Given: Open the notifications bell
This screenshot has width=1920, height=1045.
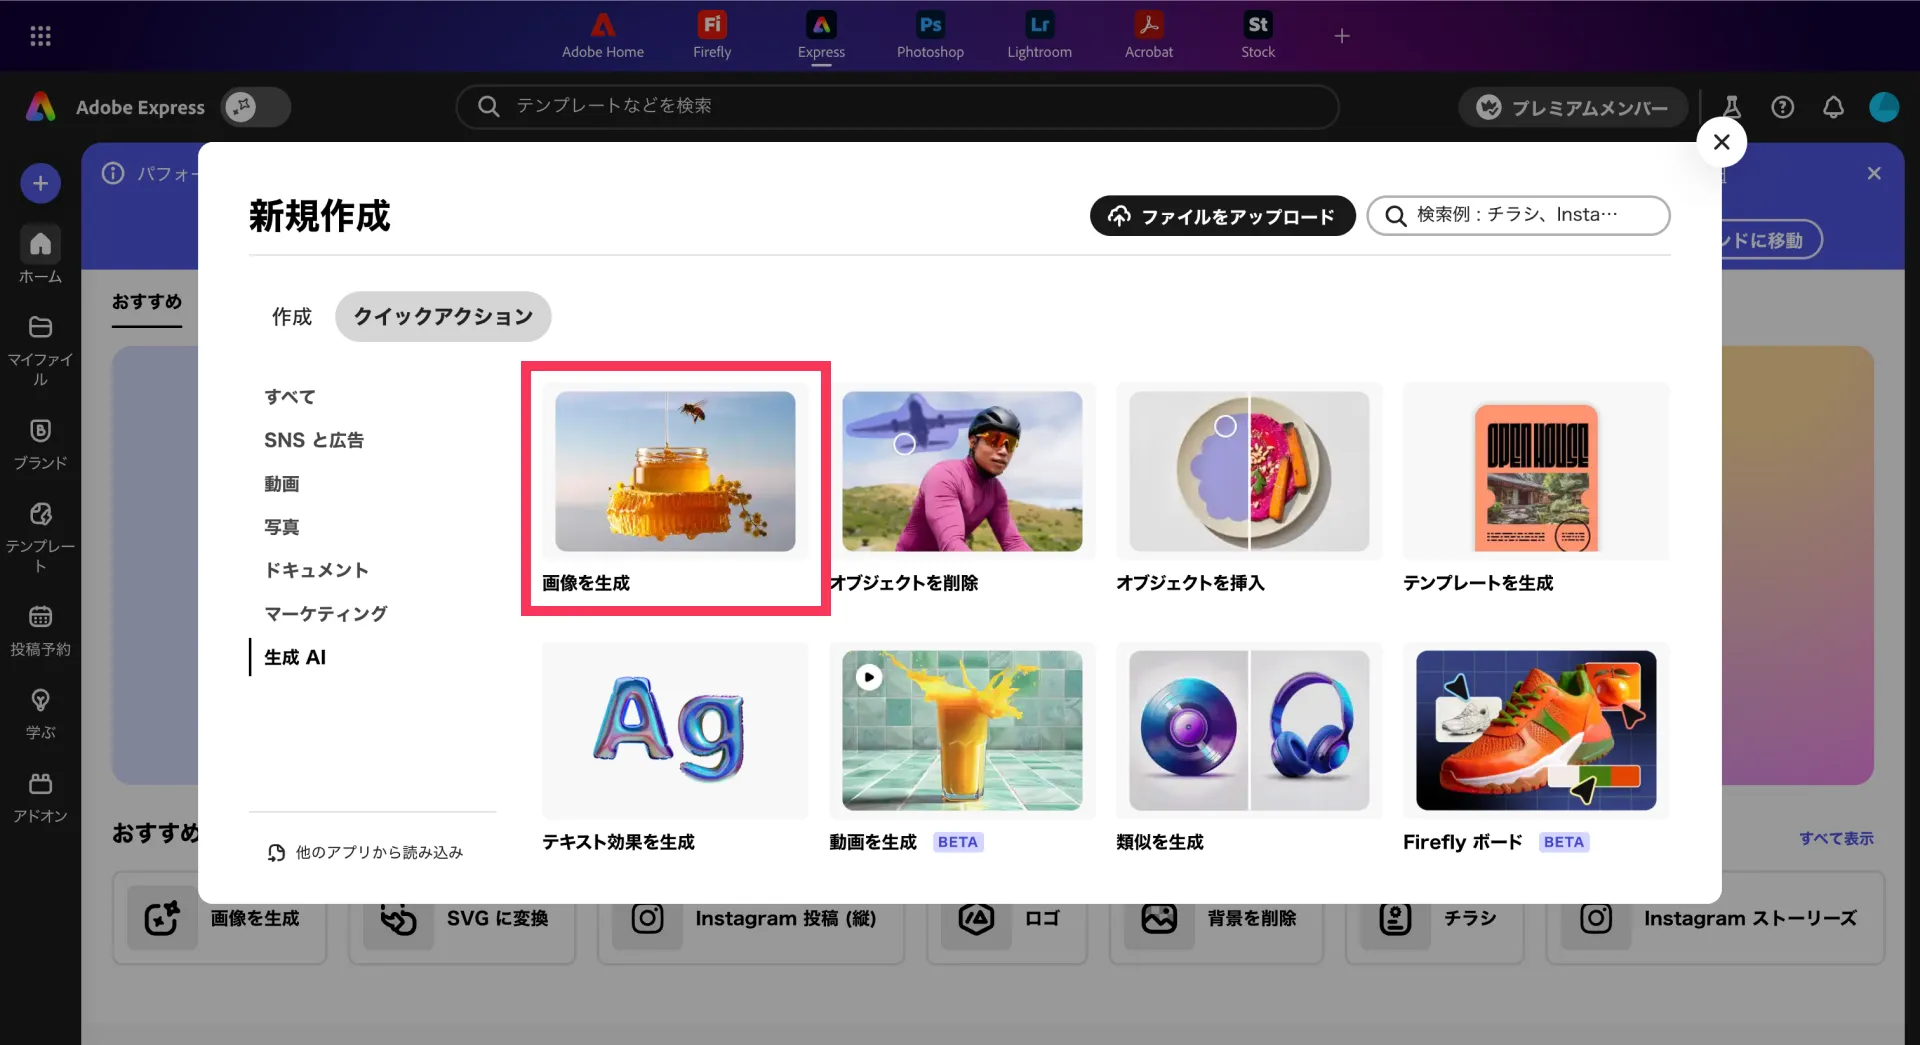Looking at the screenshot, I should [1832, 107].
